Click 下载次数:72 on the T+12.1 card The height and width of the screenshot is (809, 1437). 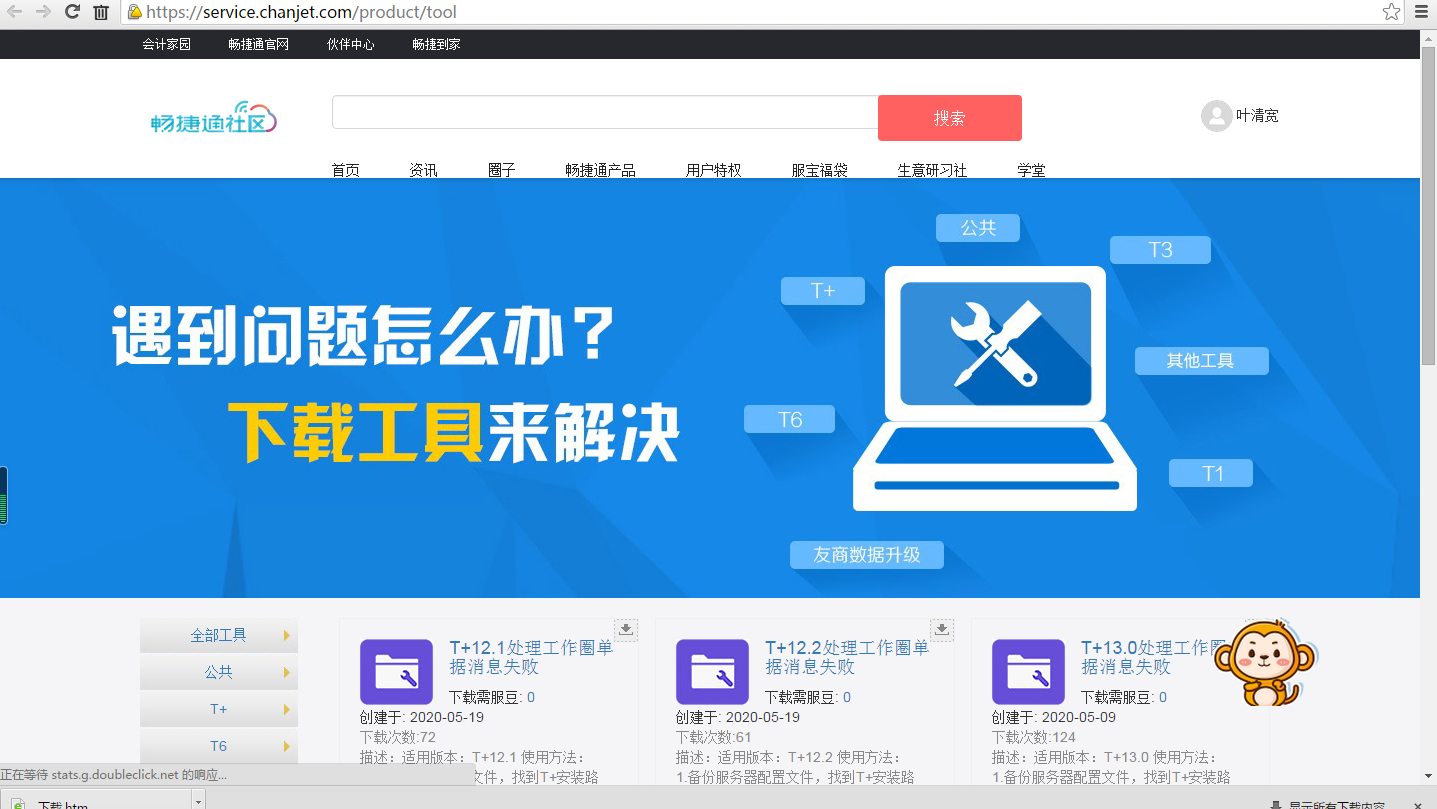[x=398, y=737]
